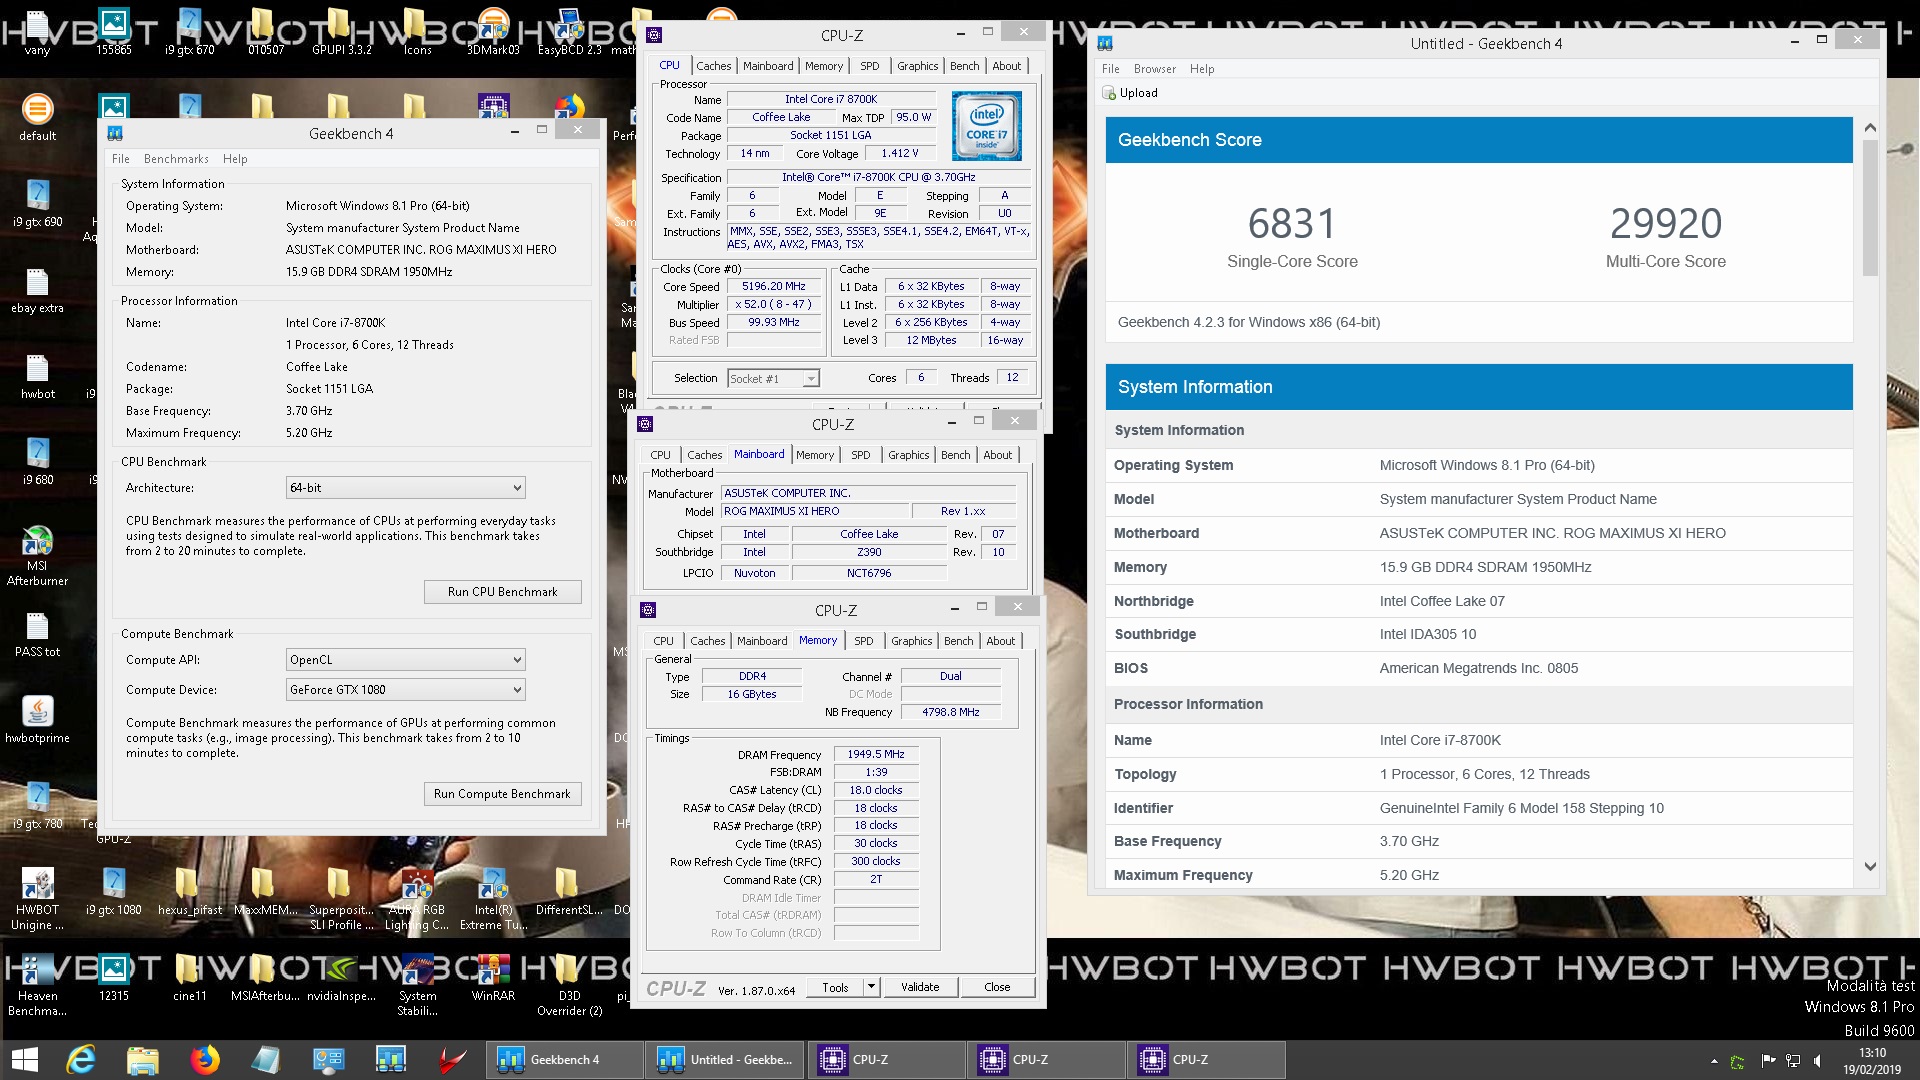Screen dimensions: 1920x1080
Task: Open the PASS tot text file
Action: click(x=37, y=633)
